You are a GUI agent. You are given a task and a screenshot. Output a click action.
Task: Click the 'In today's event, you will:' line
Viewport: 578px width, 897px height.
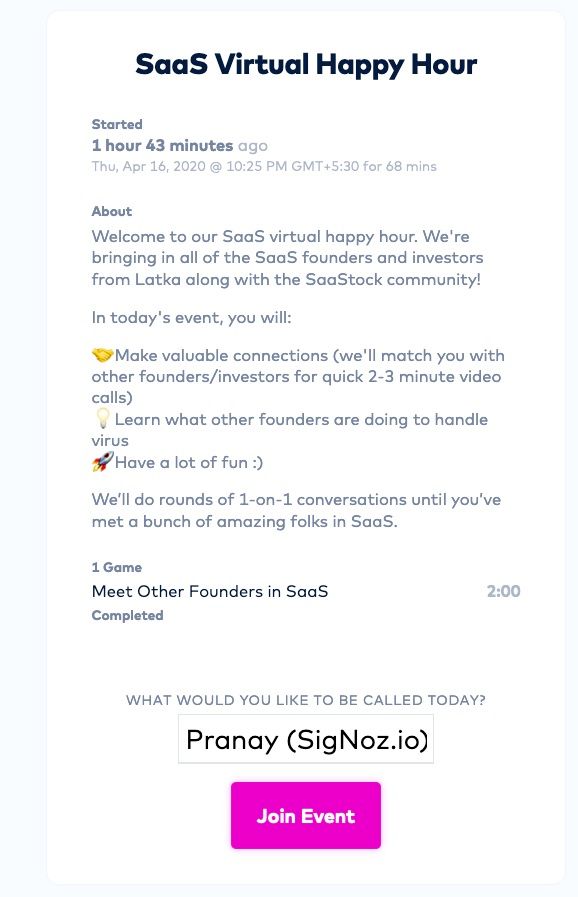tap(192, 317)
